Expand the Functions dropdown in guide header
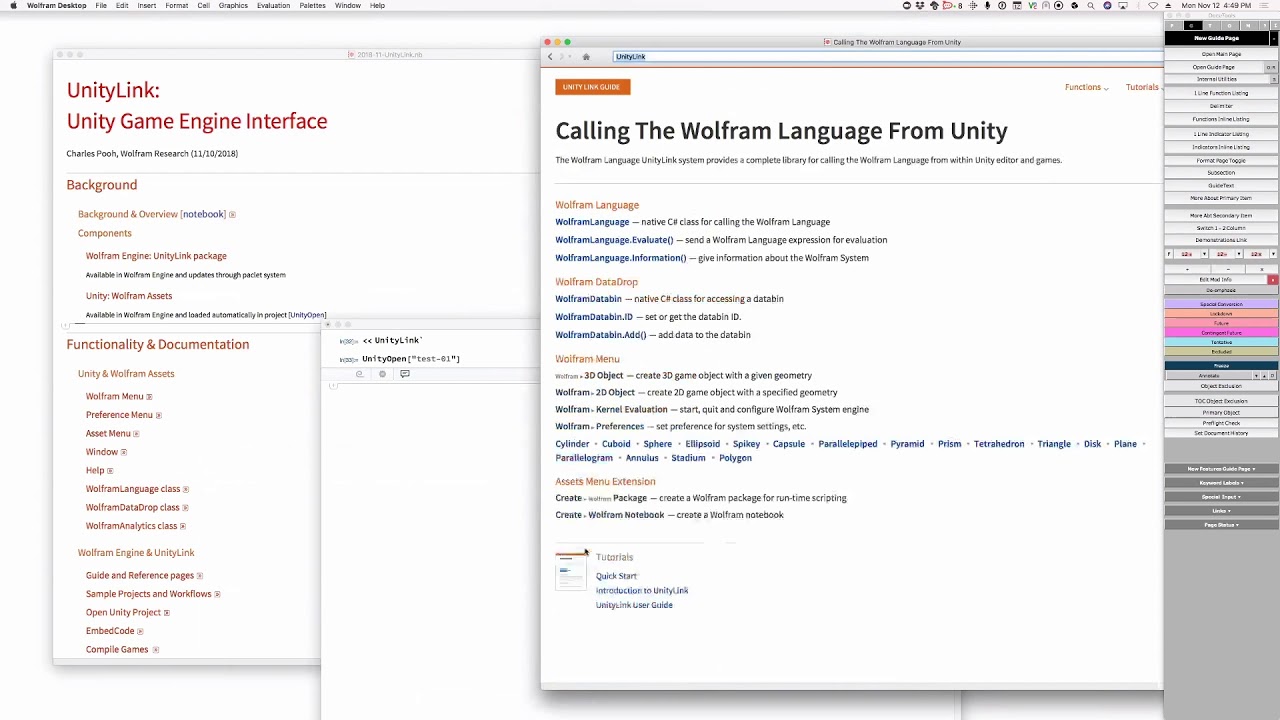1280x720 pixels. coord(1086,88)
